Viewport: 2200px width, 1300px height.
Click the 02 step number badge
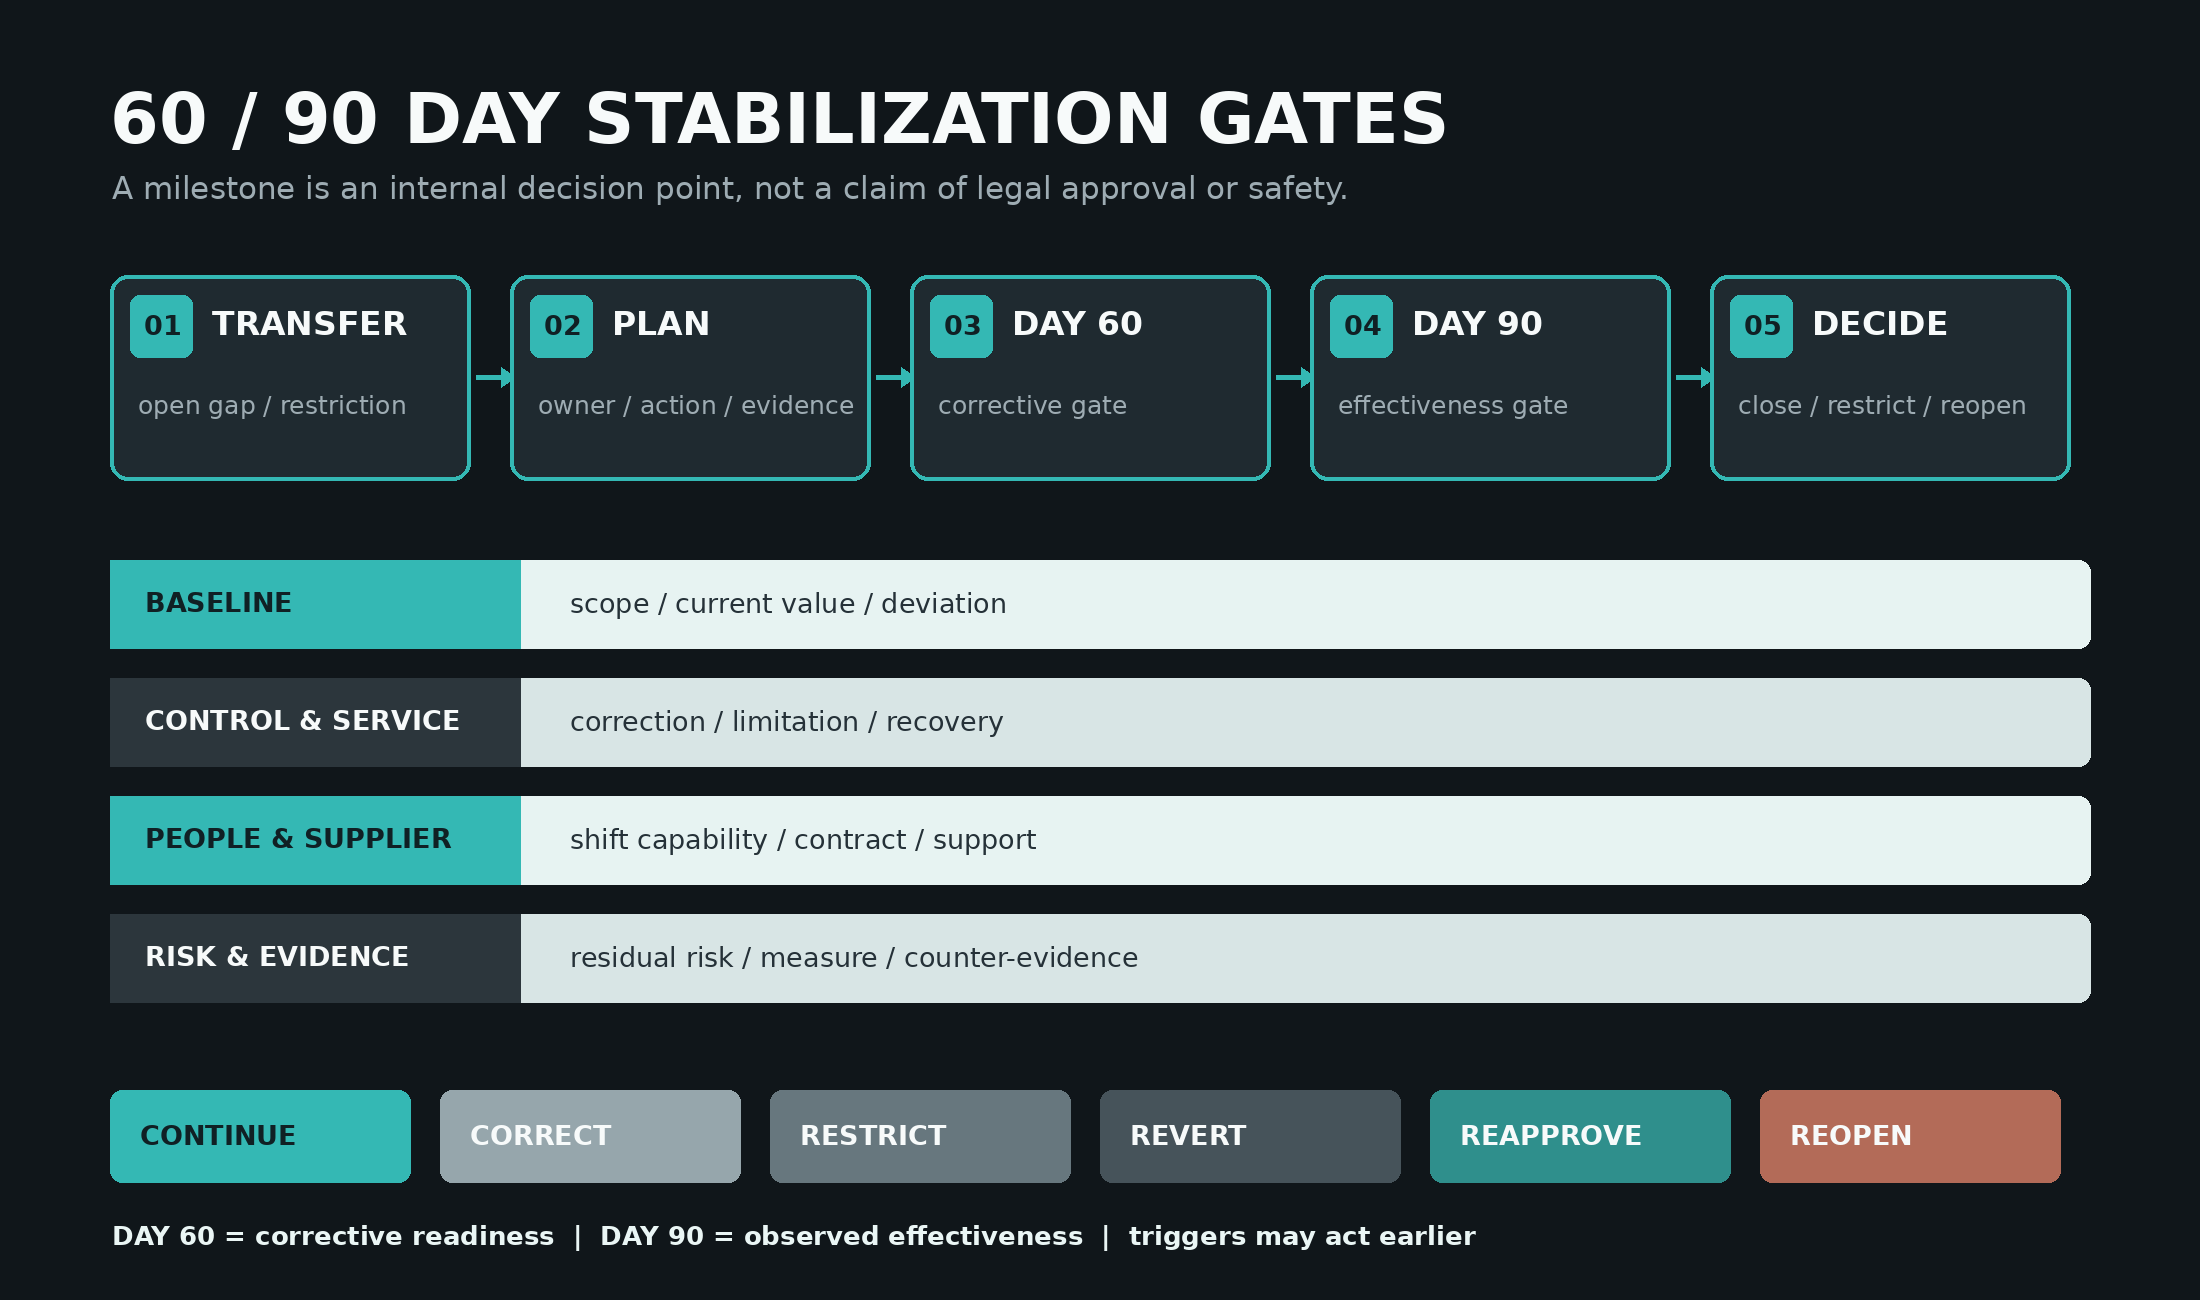tap(561, 326)
